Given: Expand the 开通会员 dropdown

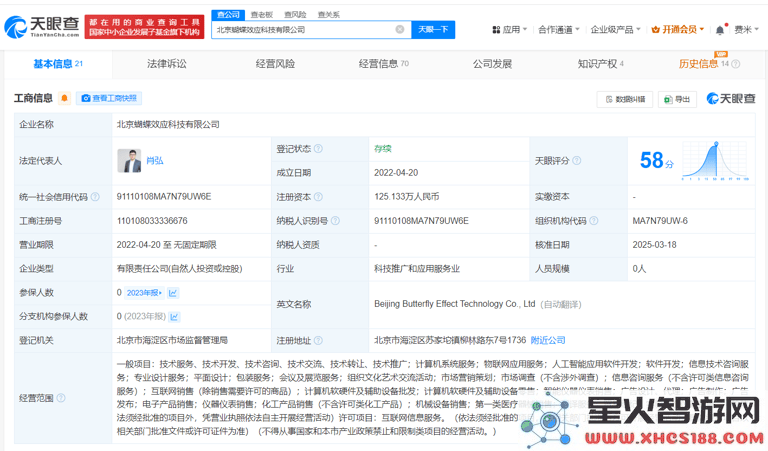Looking at the screenshot, I should pyautogui.click(x=678, y=30).
